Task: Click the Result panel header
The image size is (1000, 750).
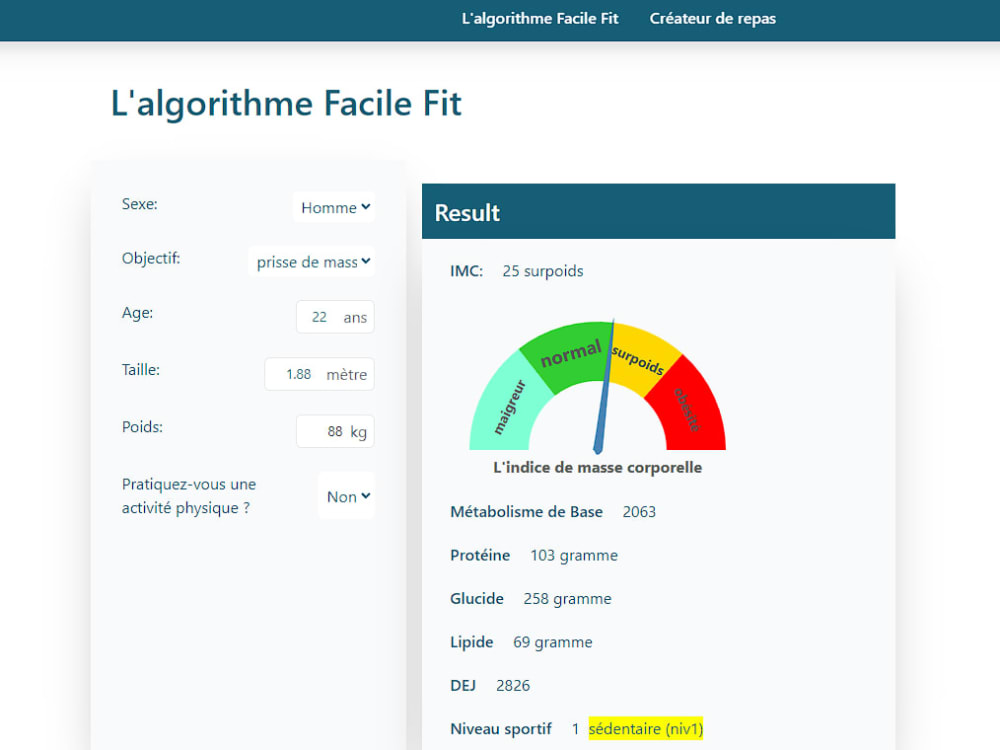Action: (466, 212)
